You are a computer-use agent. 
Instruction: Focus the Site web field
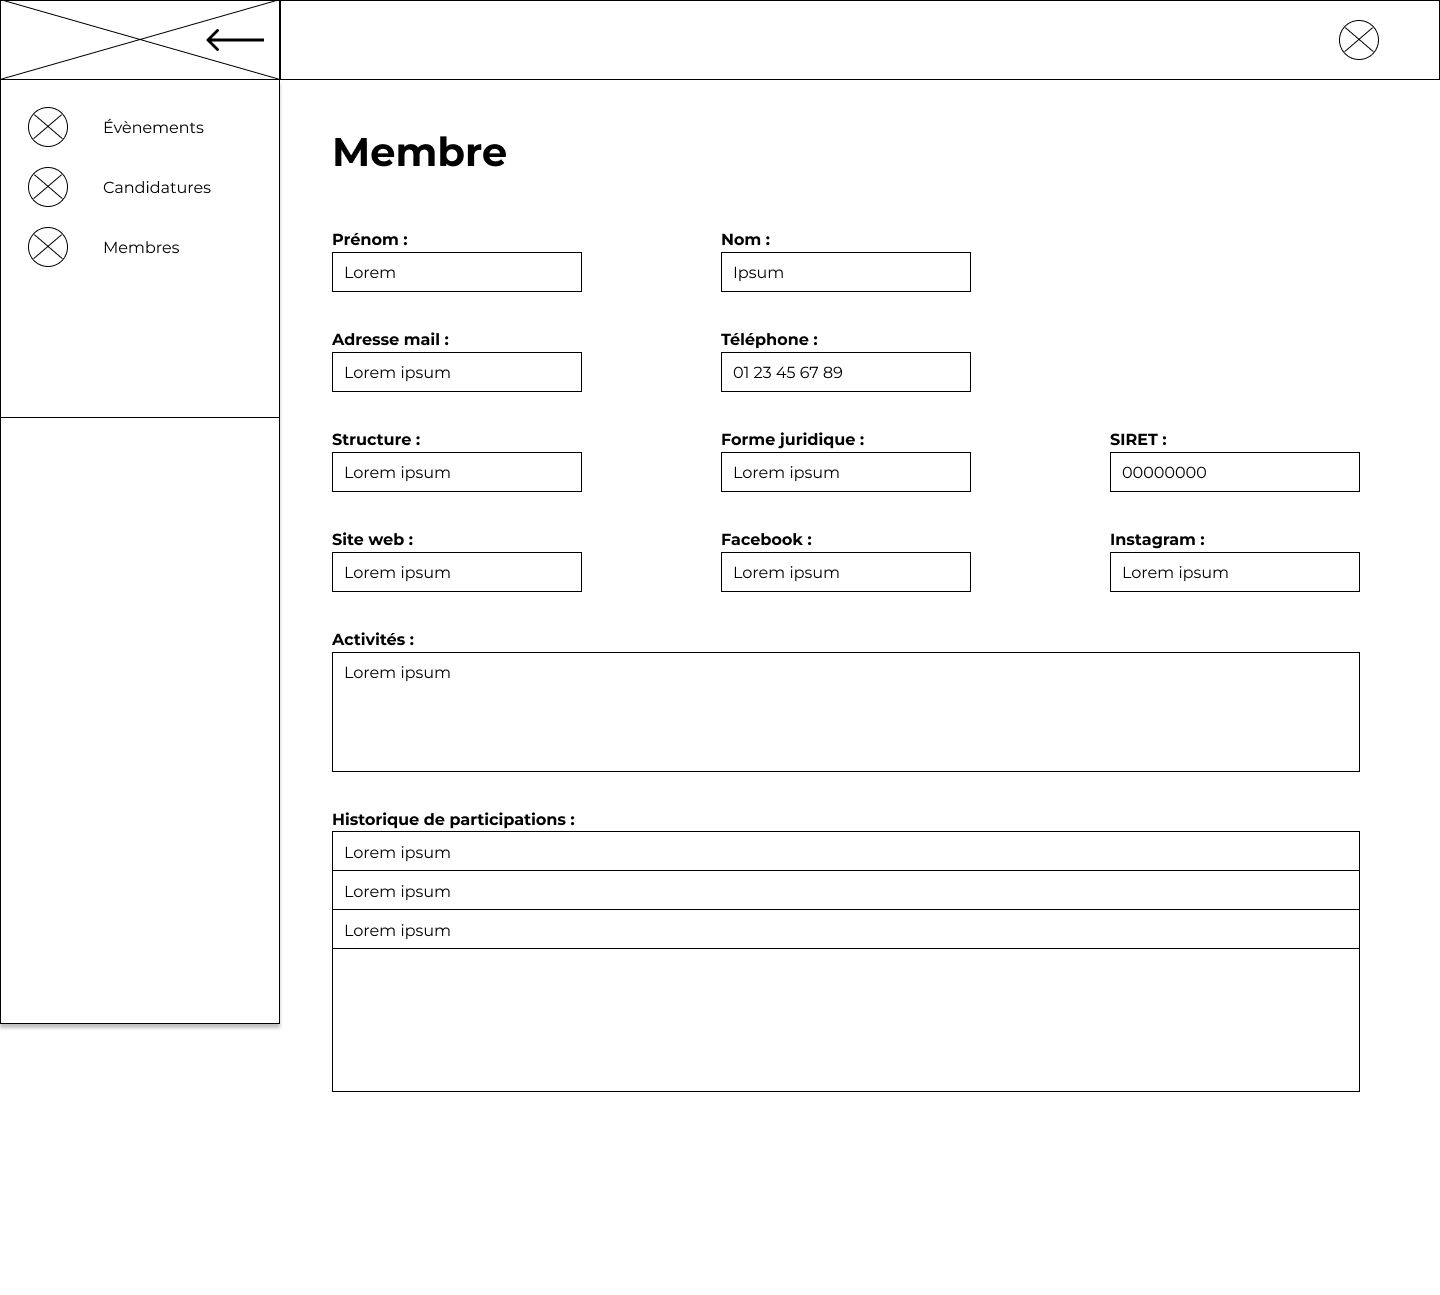(x=457, y=572)
